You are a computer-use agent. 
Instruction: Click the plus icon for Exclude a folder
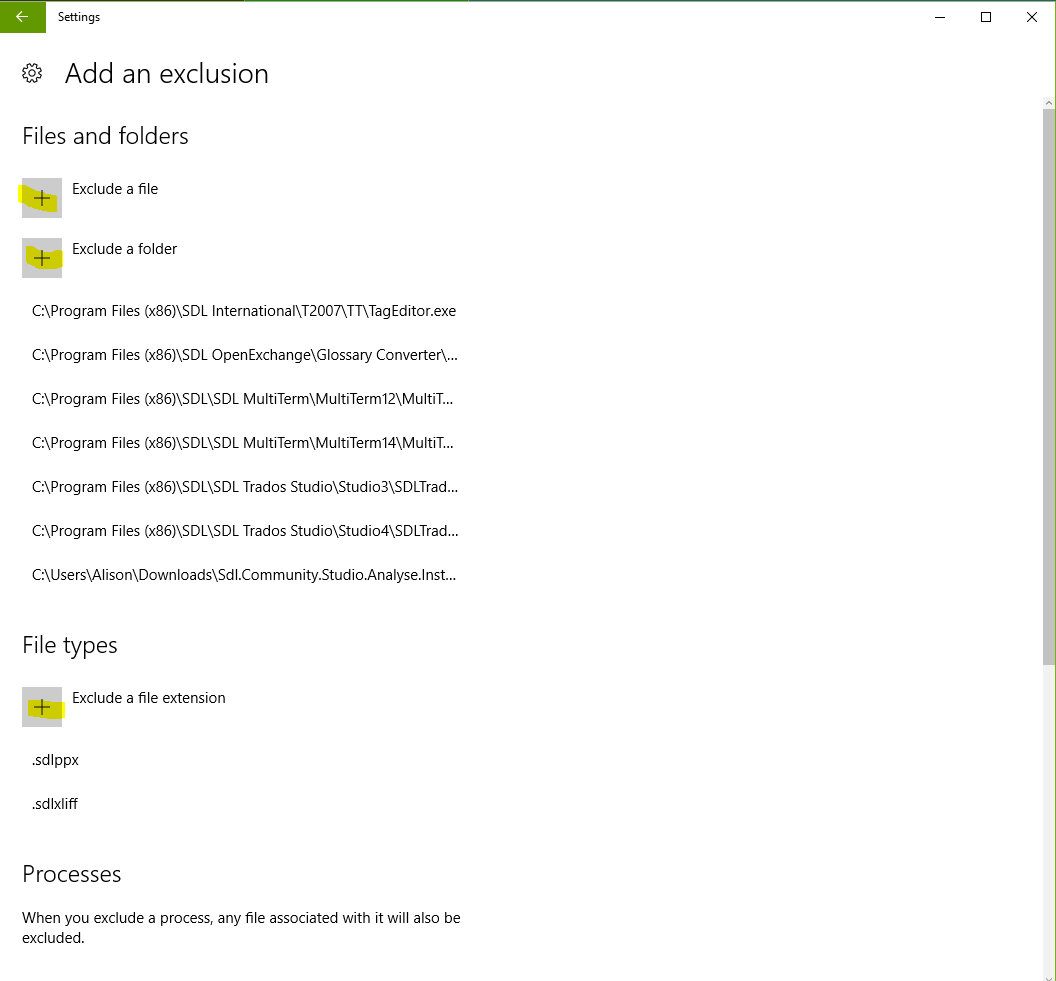coord(42,258)
